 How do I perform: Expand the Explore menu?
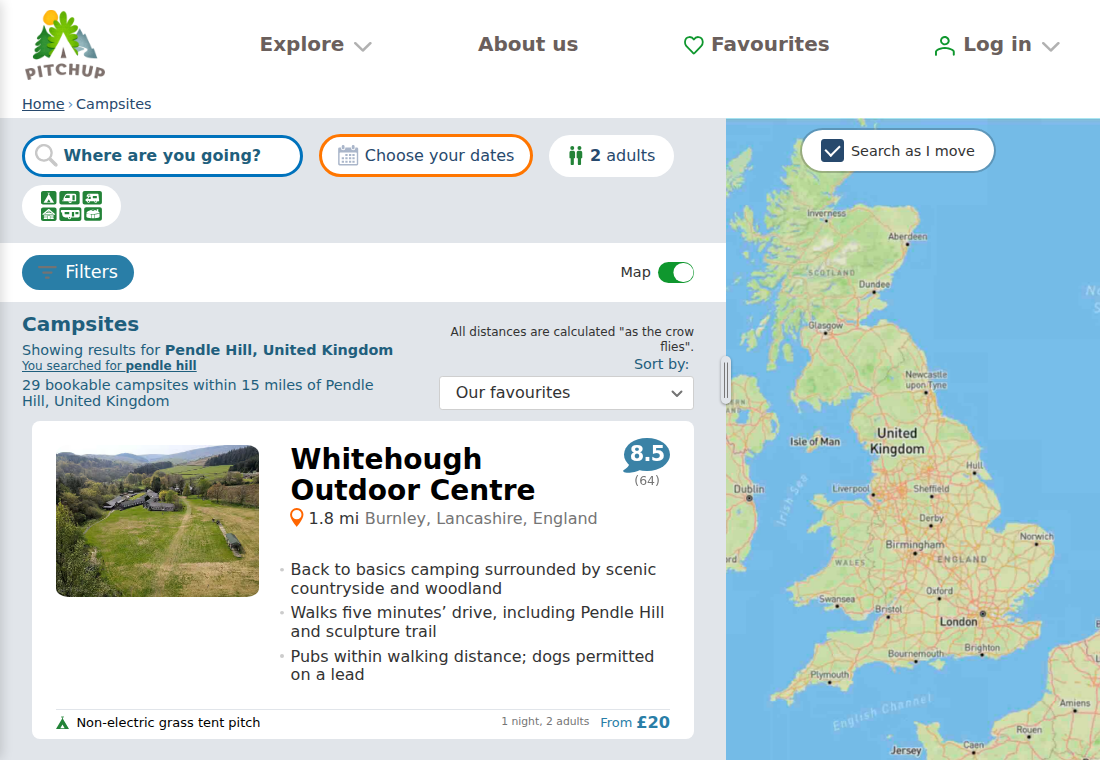click(315, 44)
